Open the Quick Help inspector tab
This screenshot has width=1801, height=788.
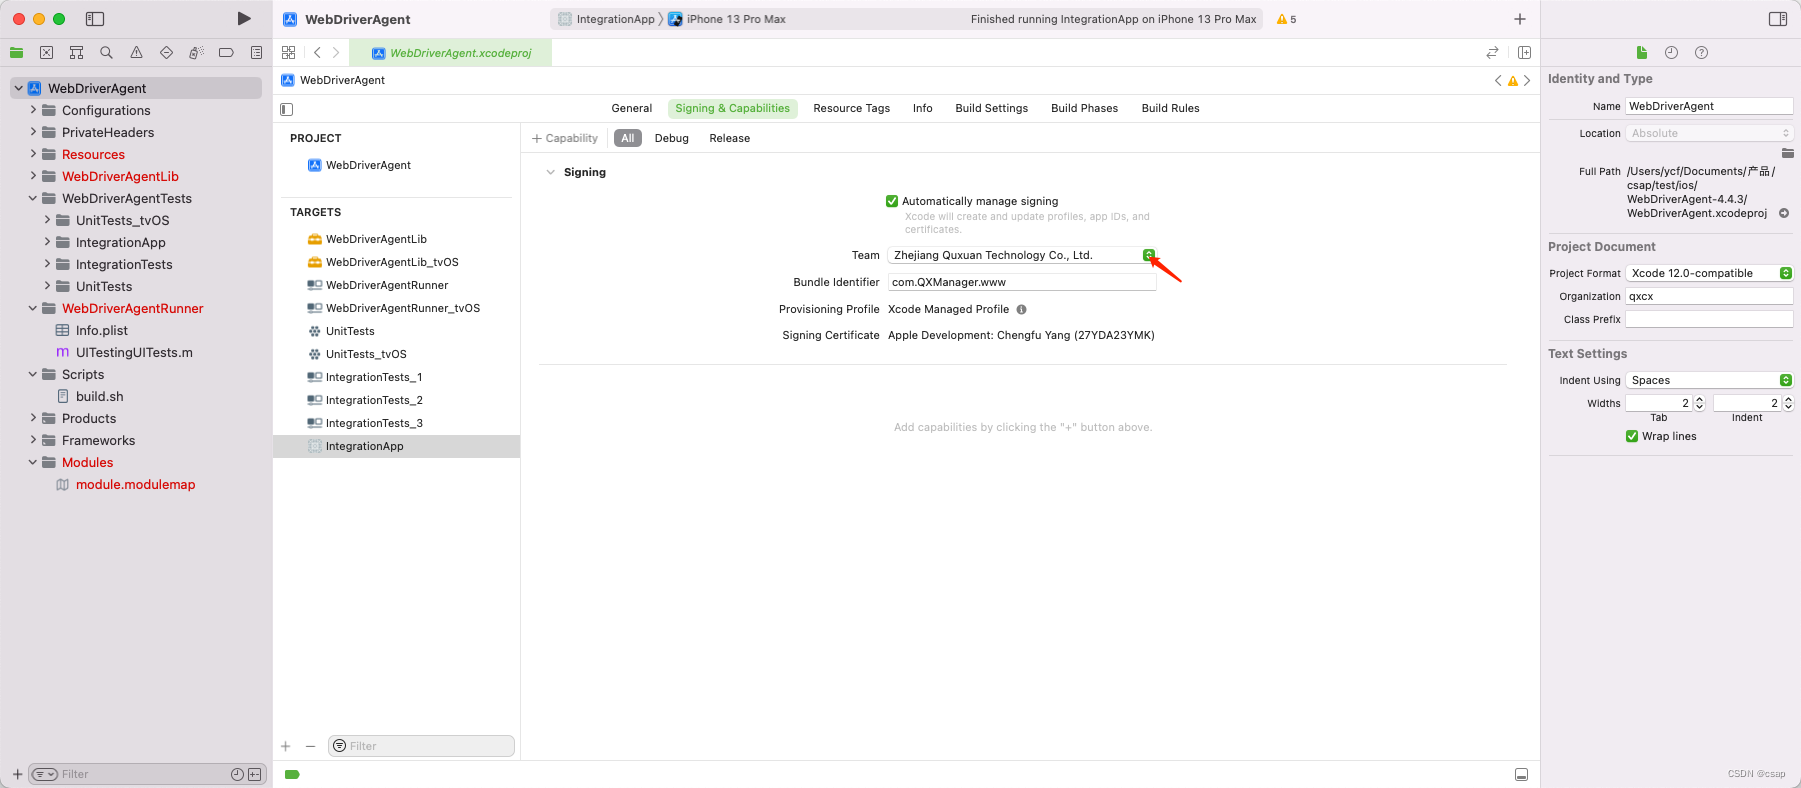pos(1701,52)
